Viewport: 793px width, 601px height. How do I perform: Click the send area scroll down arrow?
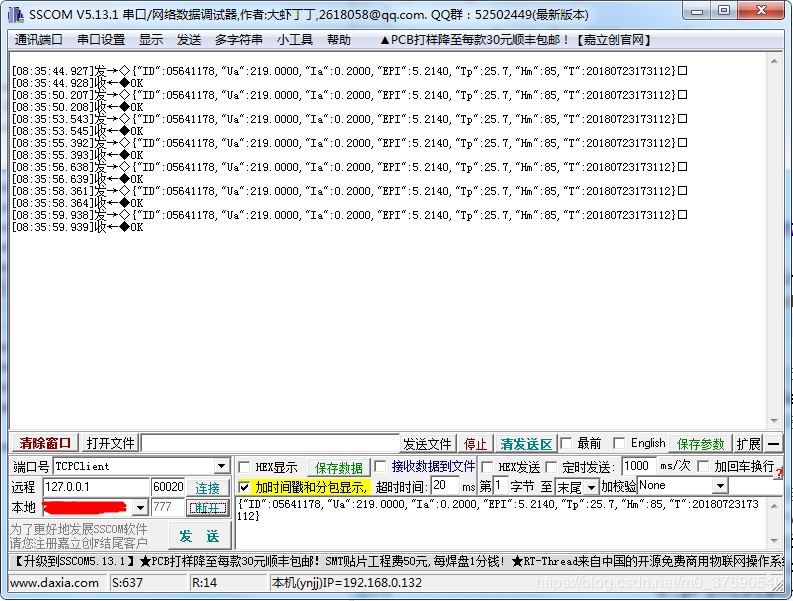click(x=774, y=541)
